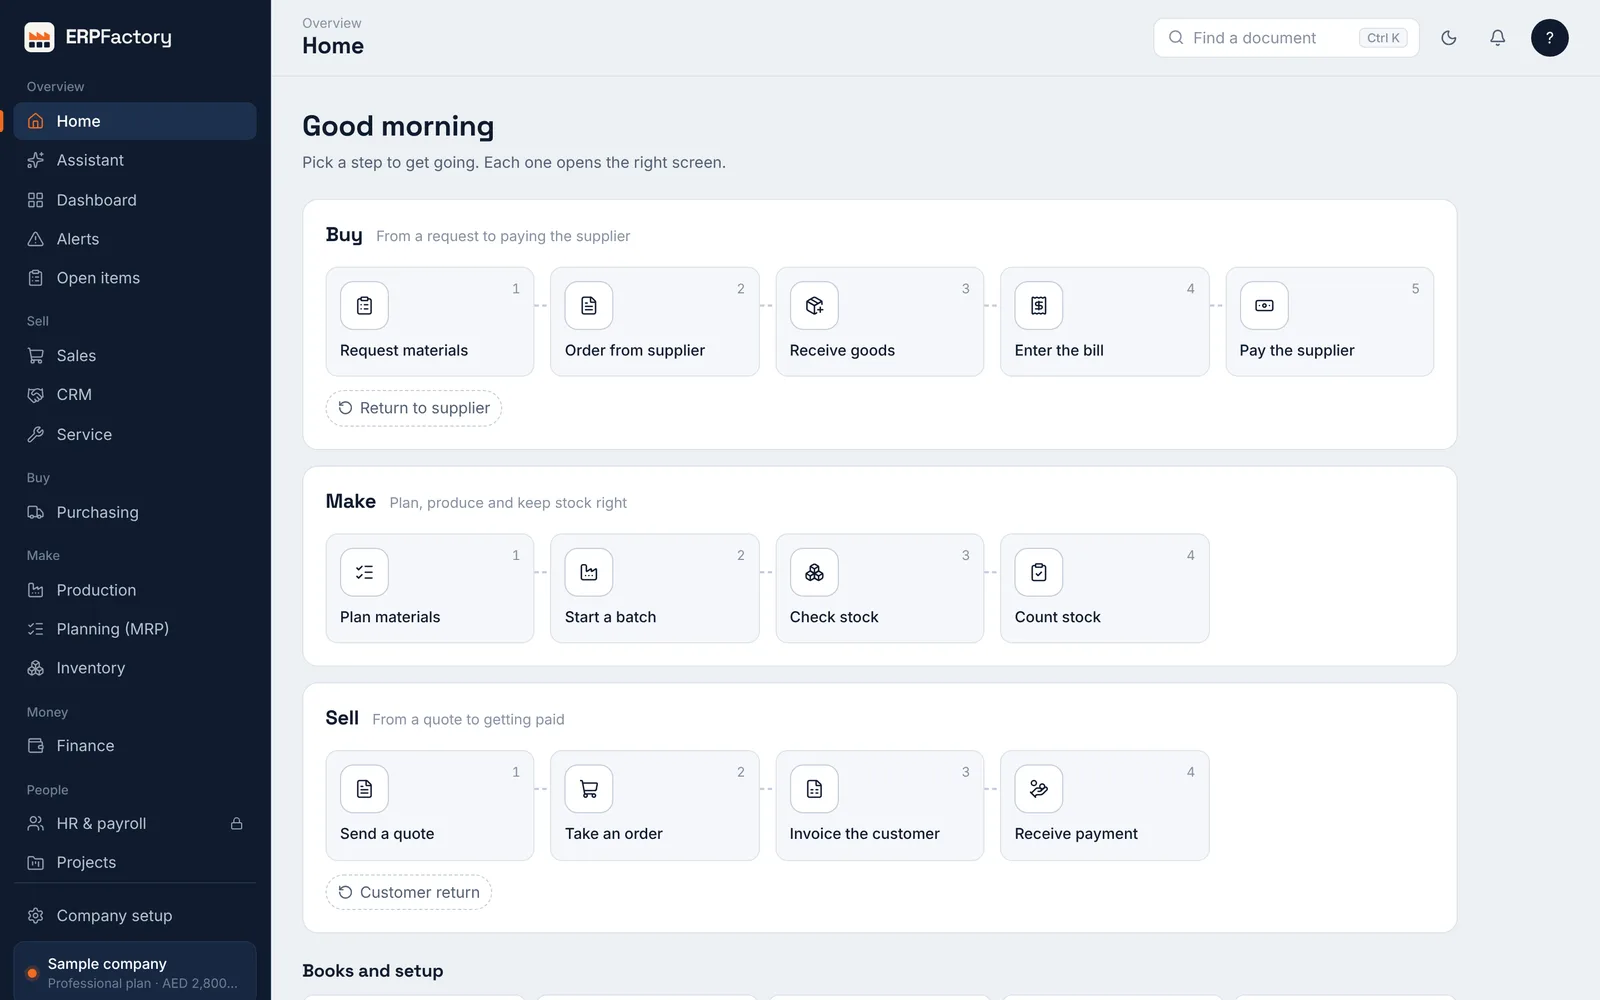This screenshot has height=1000, width=1600.
Task: Open the Enter the bill icon
Action: tap(1039, 306)
